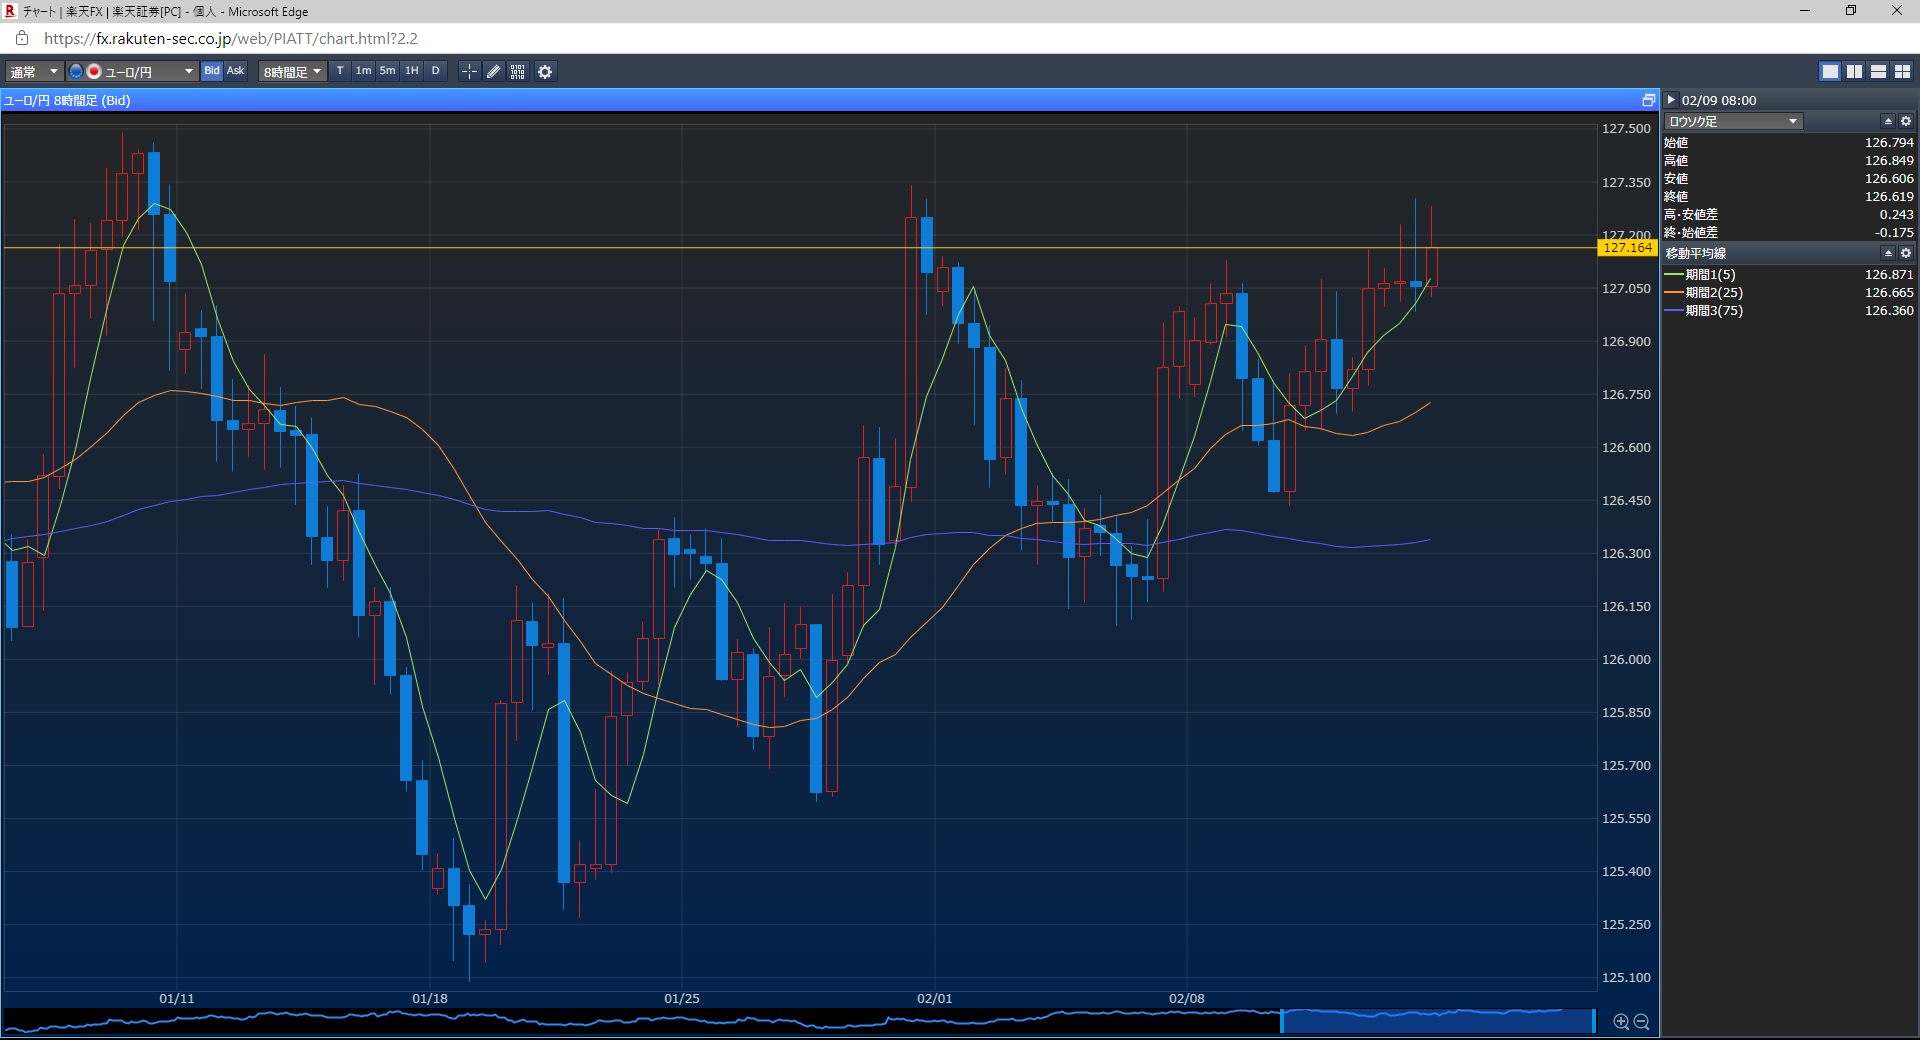
Task: Switch to two-column chart layout
Action: (x=1854, y=72)
